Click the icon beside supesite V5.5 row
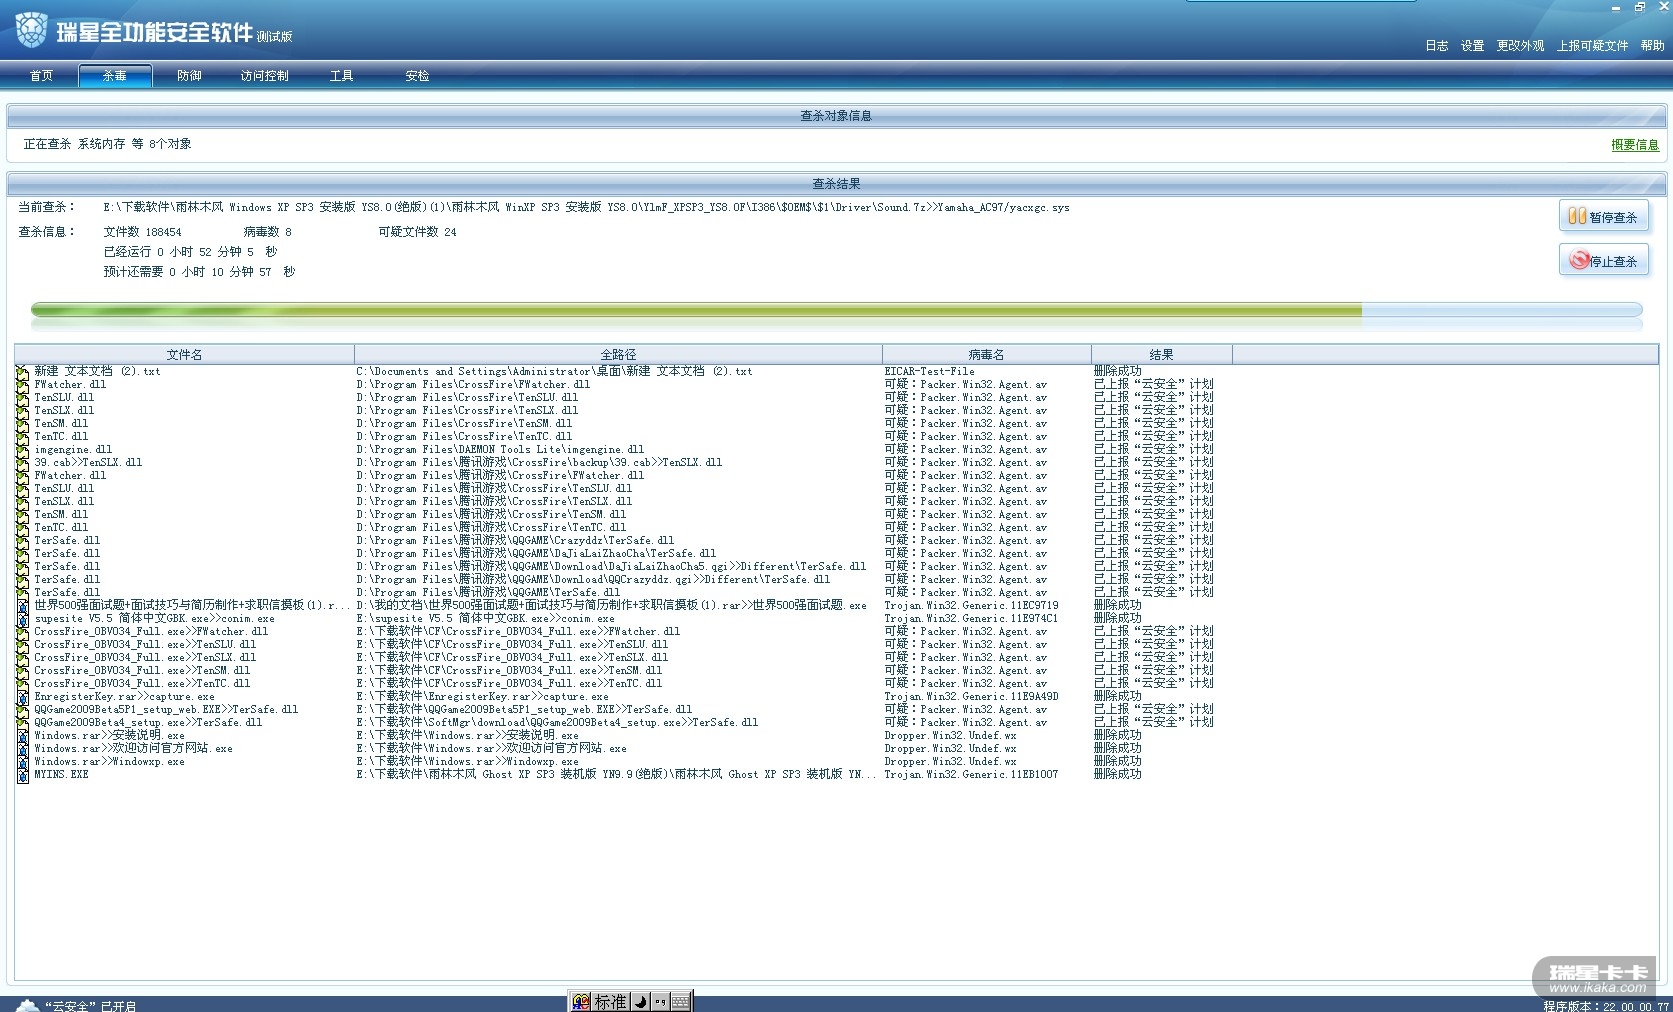1673x1012 pixels. 22,618
